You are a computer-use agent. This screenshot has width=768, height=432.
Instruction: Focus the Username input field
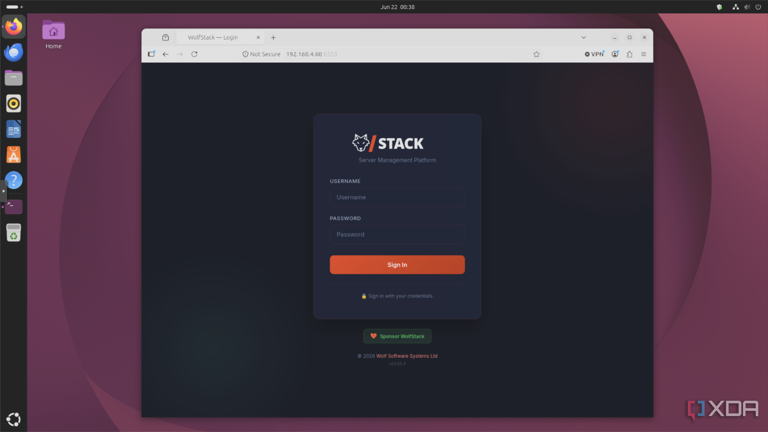tap(397, 197)
